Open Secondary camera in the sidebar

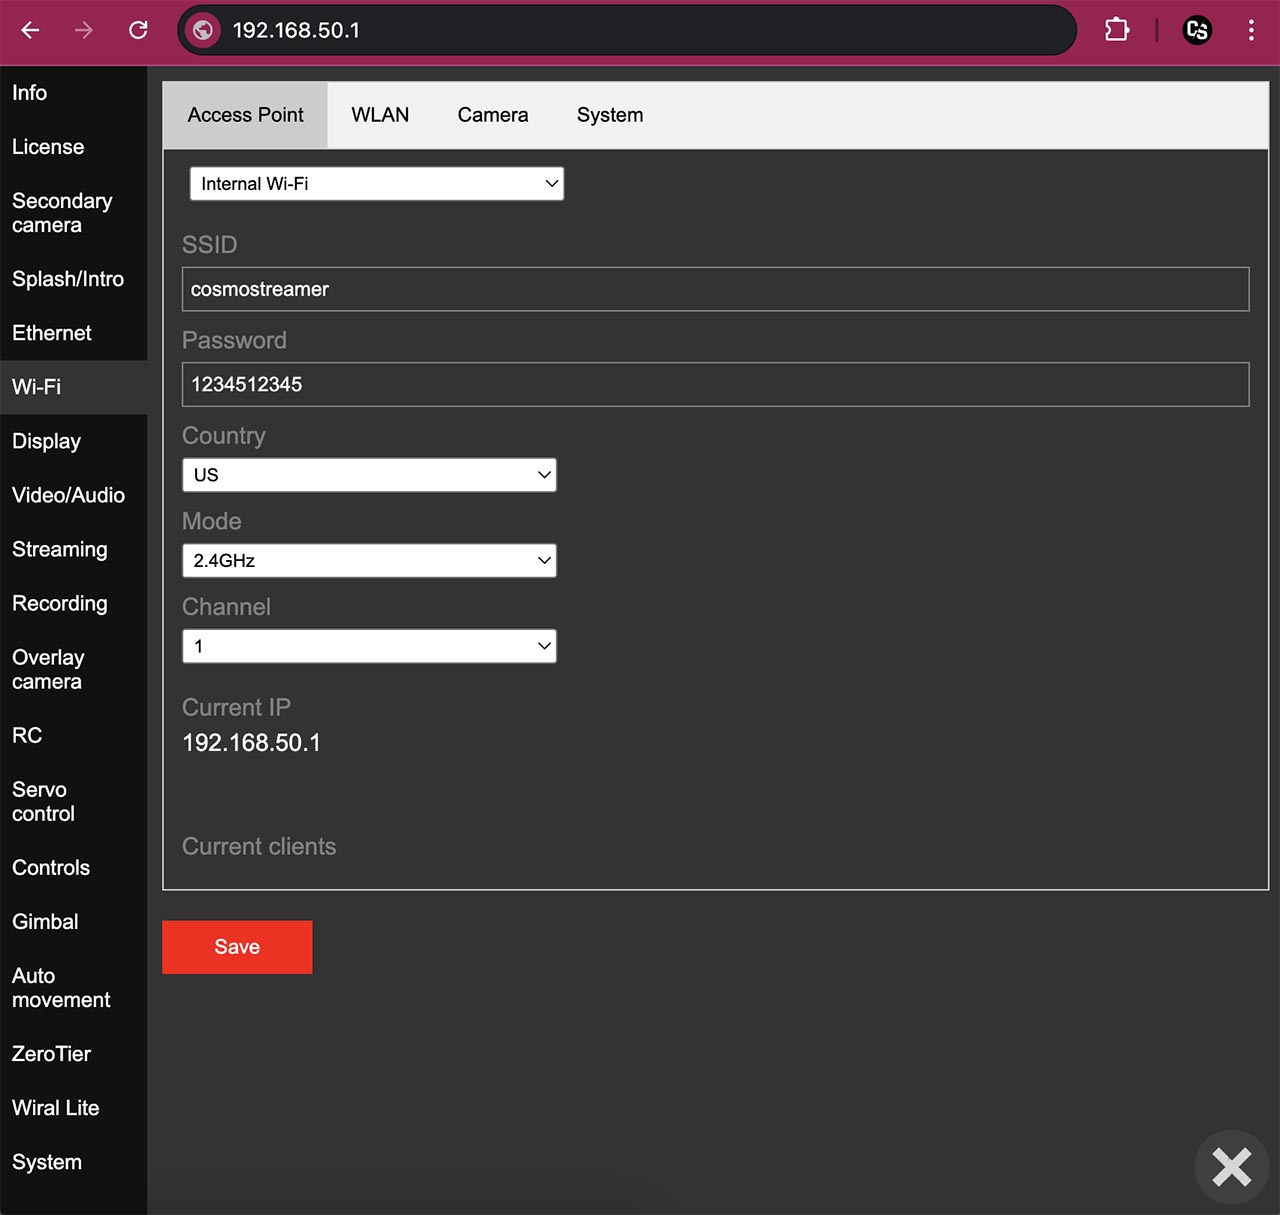pyautogui.click(x=73, y=213)
